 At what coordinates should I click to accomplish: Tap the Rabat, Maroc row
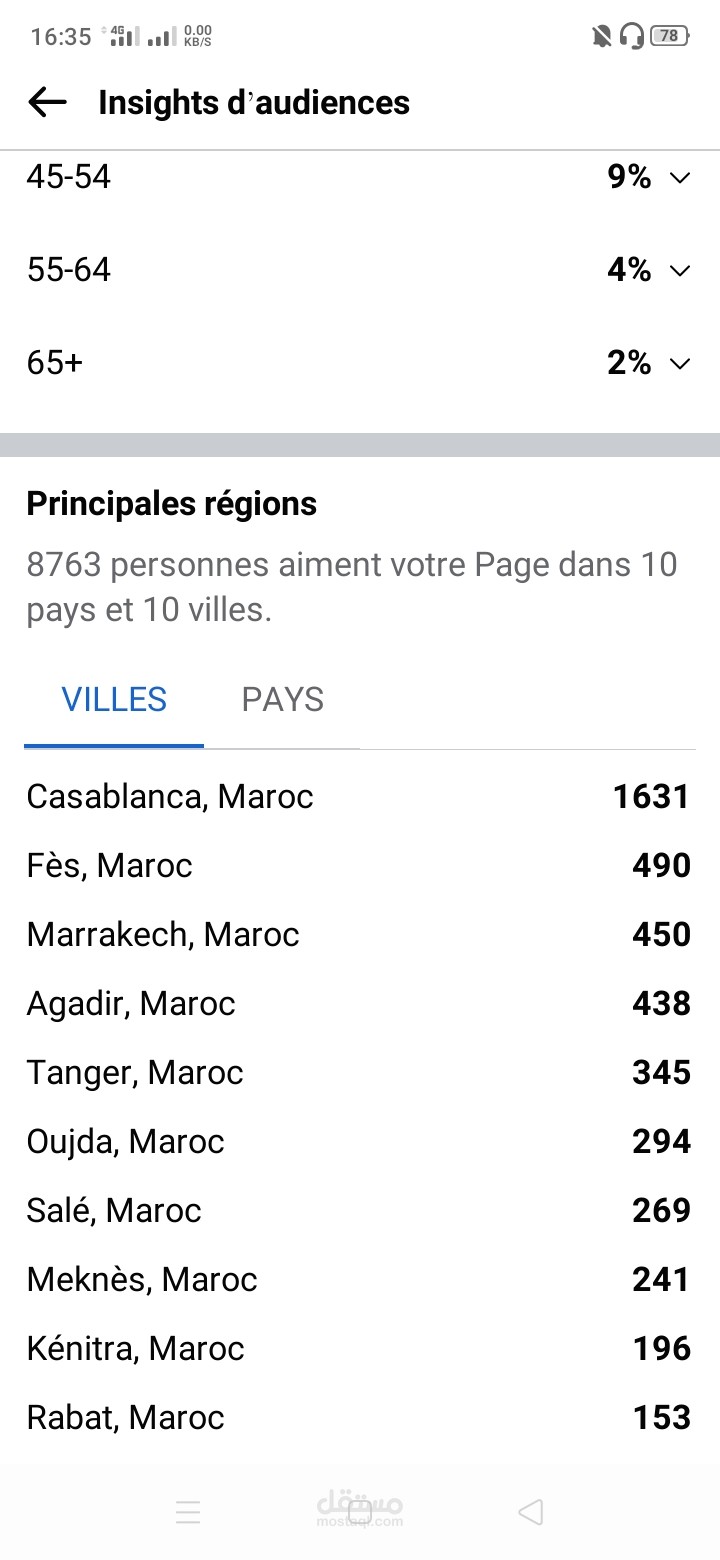(x=359, y=1417)
